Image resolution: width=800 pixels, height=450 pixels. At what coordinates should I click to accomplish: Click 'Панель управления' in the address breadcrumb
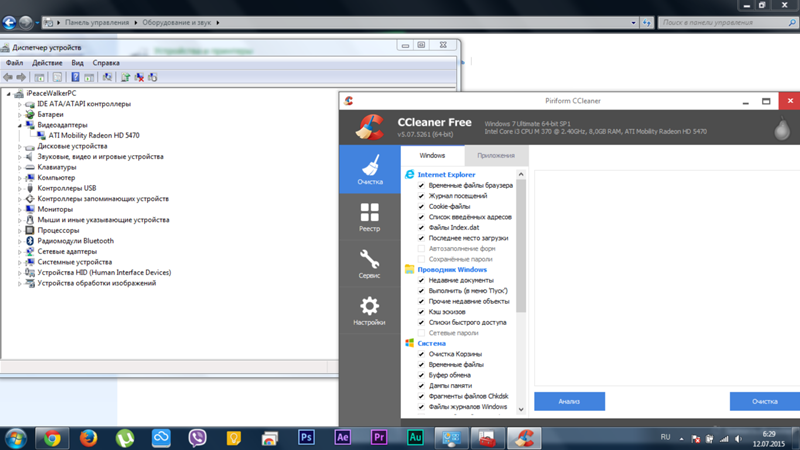click(x=97, y=22)
